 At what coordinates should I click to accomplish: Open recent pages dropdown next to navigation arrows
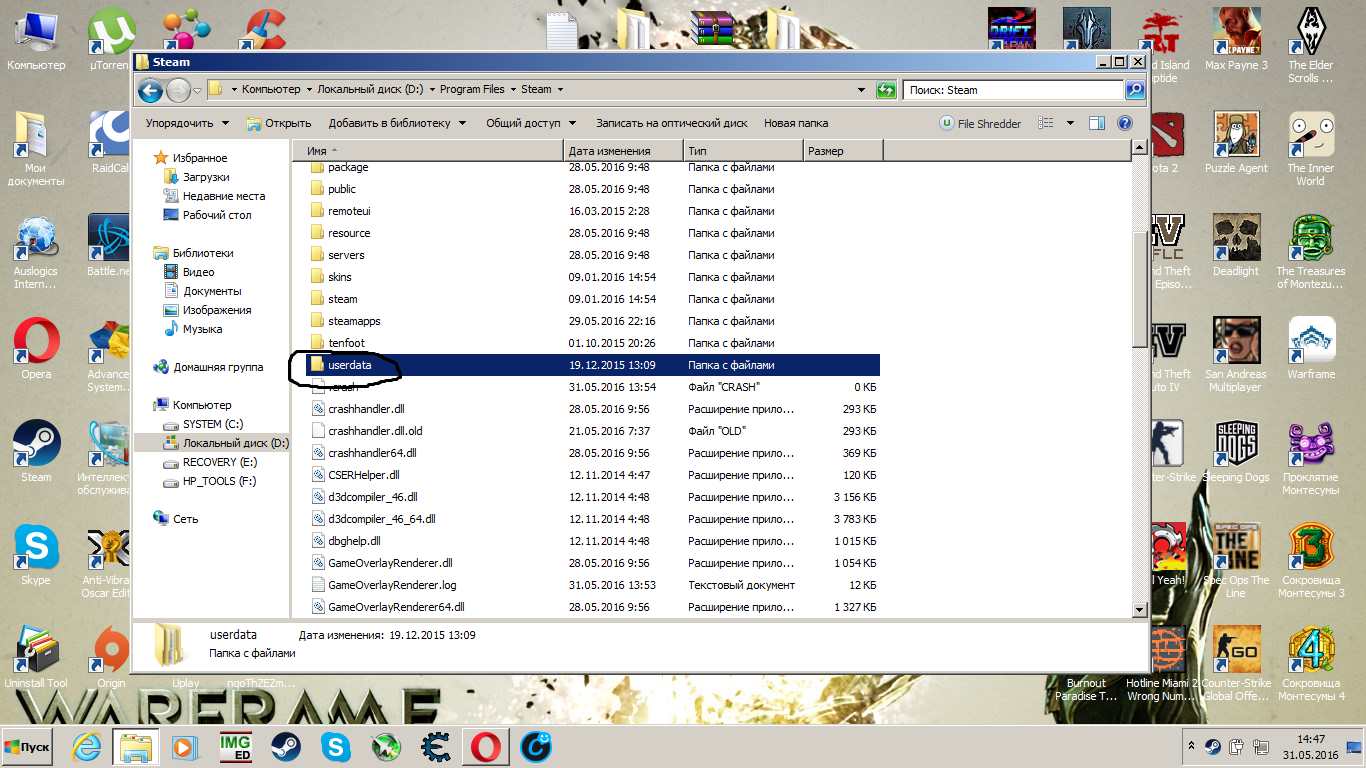pyautogui.click(x=198, y=90)
